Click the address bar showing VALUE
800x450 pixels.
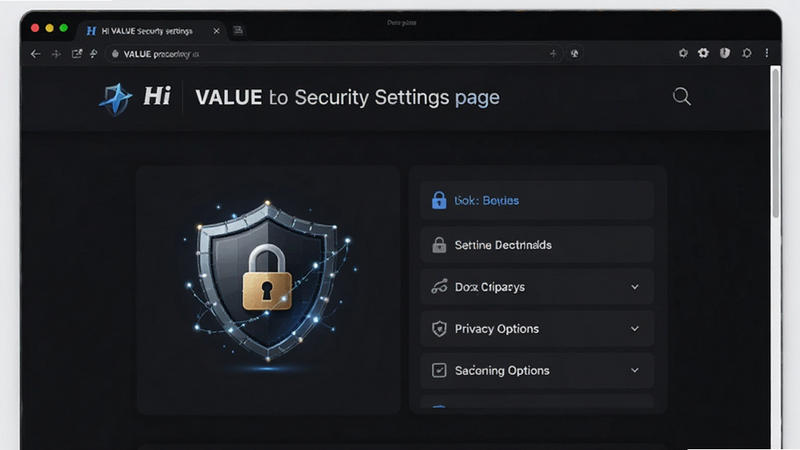(334, 54)
